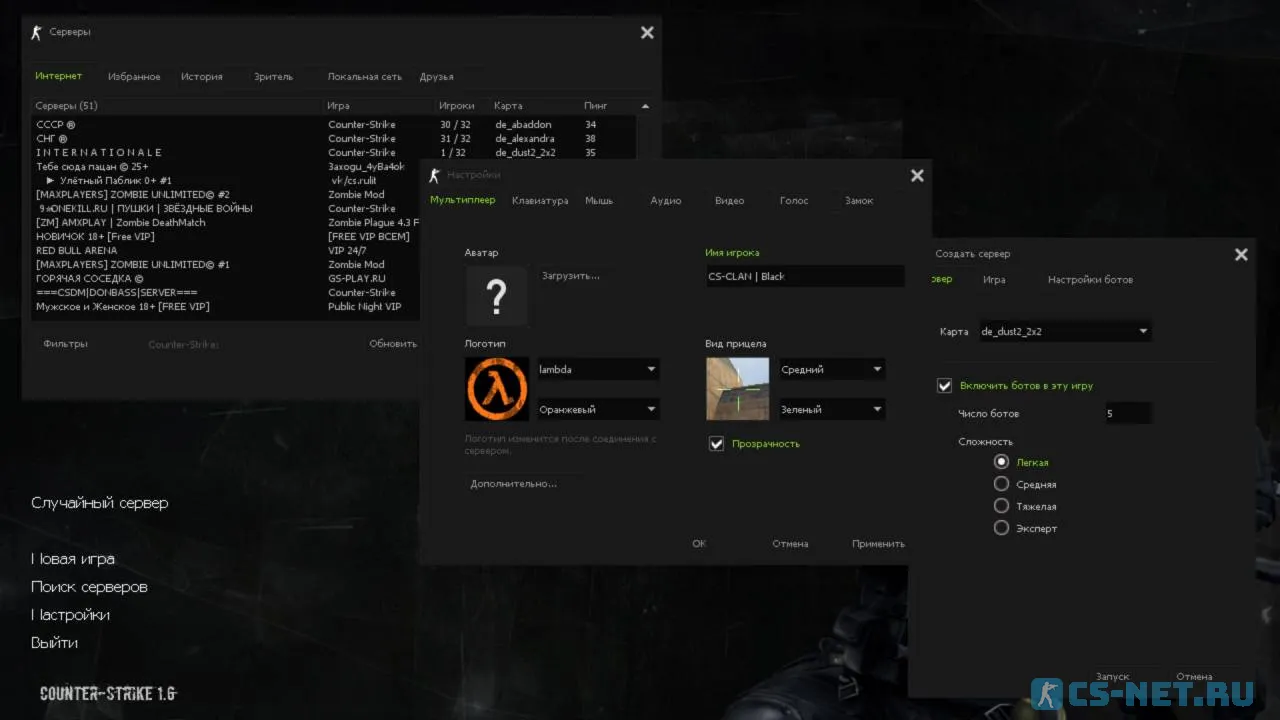
Task: Select the I N T E R N A T I O N A L E server
Action: click(335, 153)
